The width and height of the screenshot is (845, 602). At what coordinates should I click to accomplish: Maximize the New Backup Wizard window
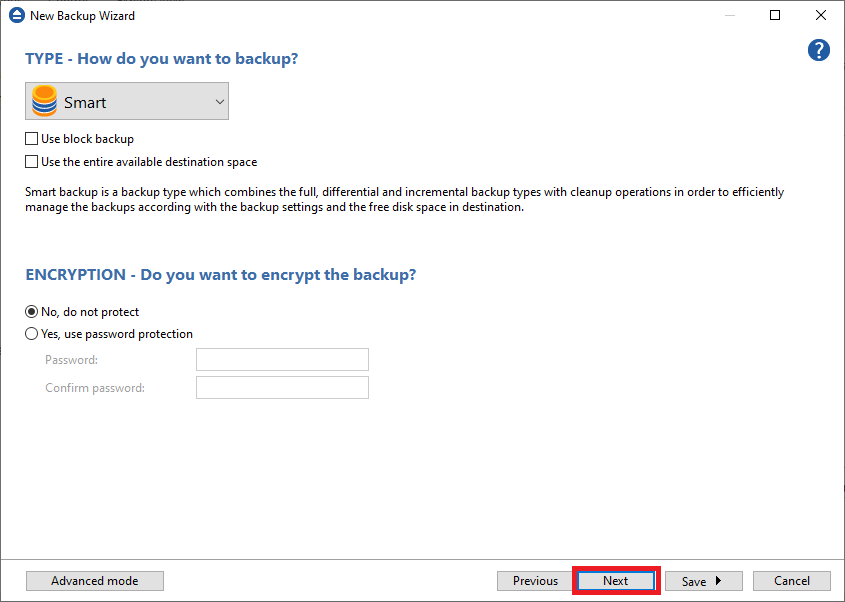(775, 16)
